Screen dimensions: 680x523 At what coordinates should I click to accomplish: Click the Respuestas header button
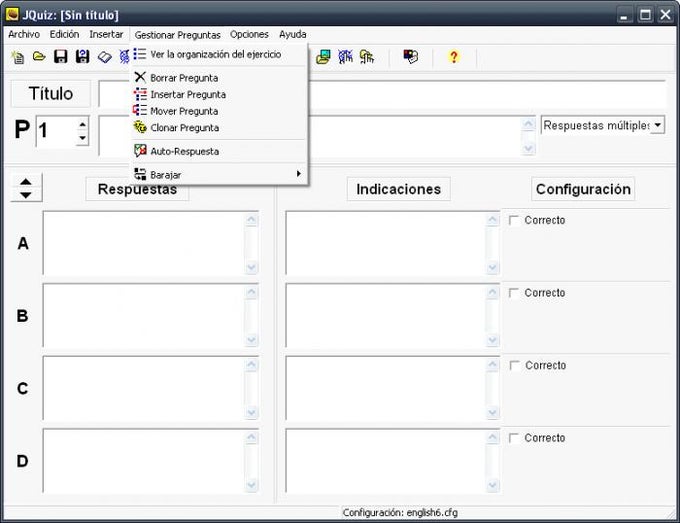point(137,189)
